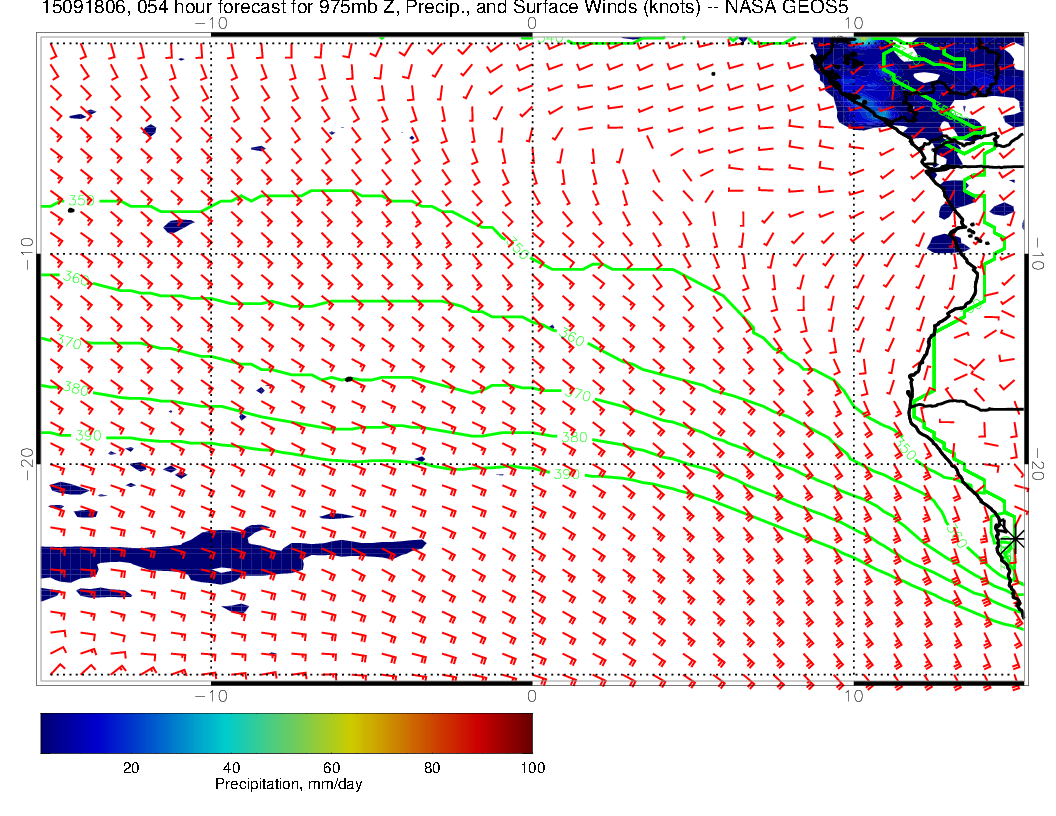Click the 390 contour label near the left edge
This screenshot has height=816, width=1056.
(88, 436)
